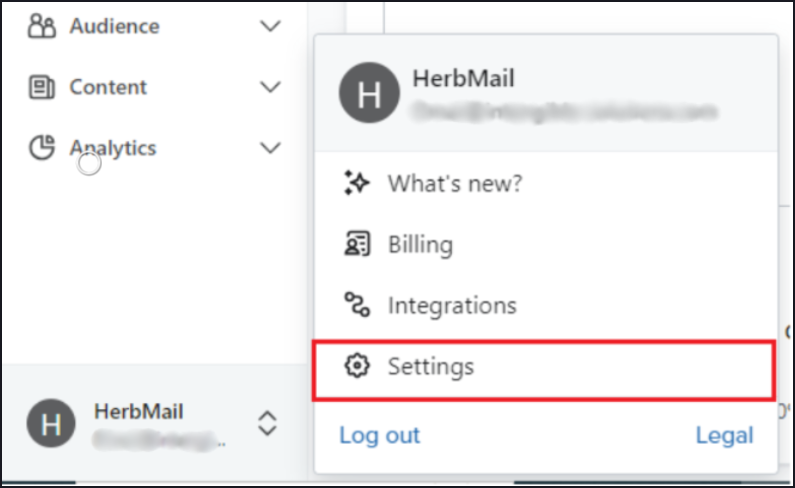
Task: Click the Billing invoice icon
Action: (x=356, y=244)
